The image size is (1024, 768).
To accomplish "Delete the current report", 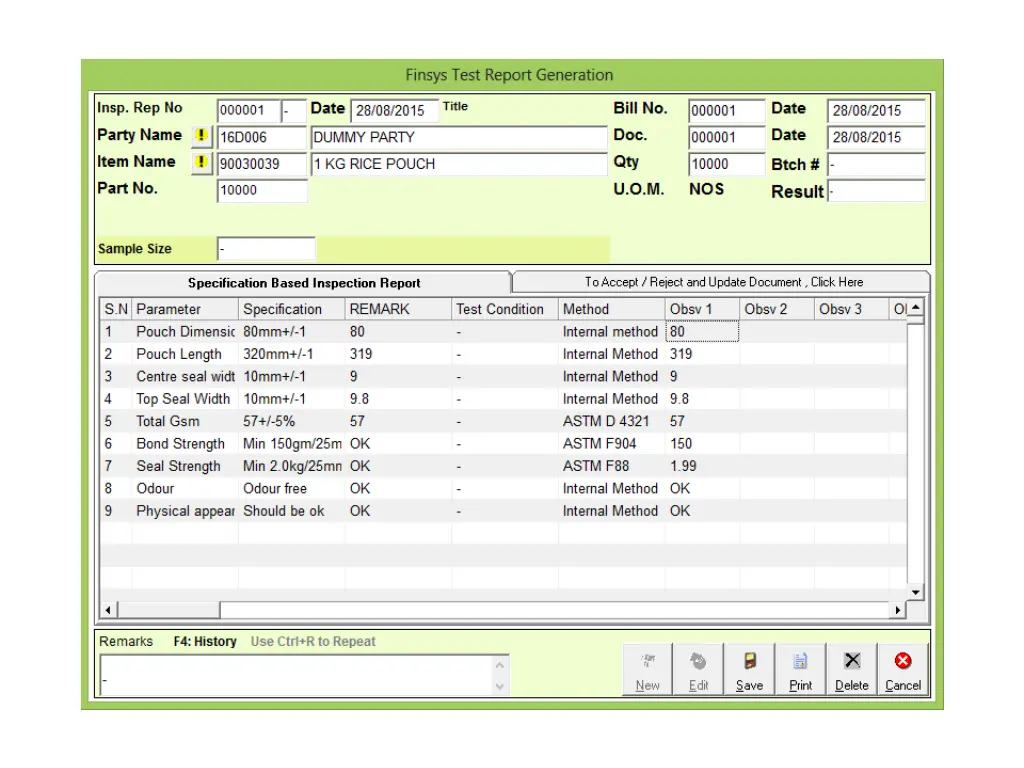I will 852,669.
